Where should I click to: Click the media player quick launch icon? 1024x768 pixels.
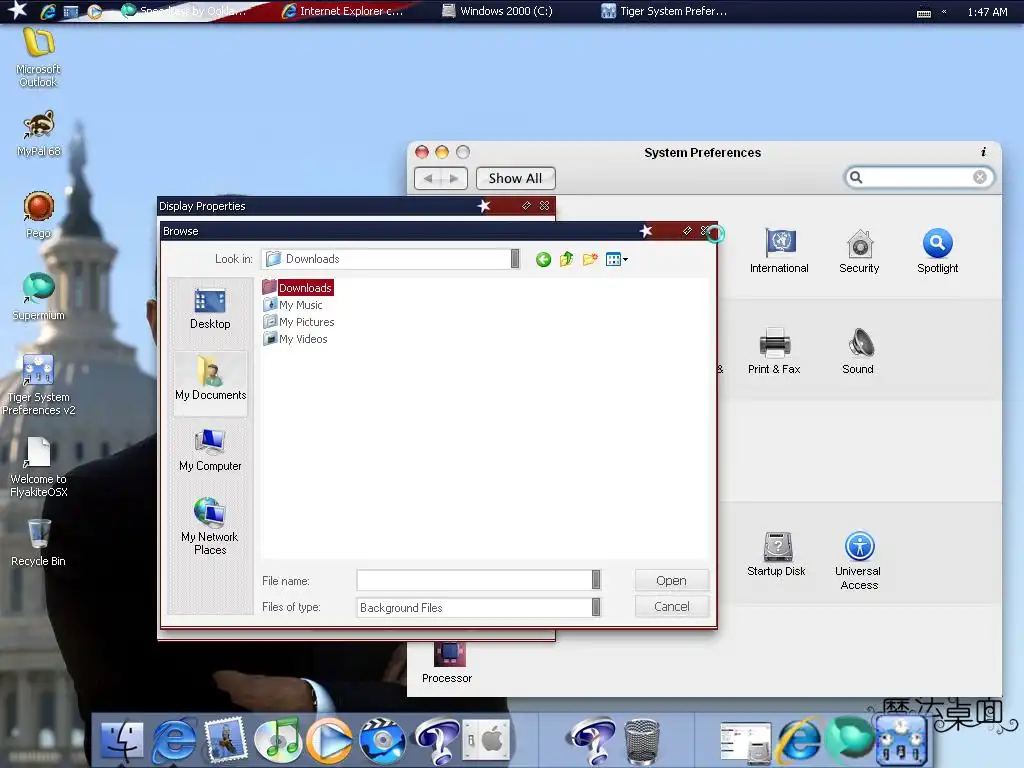coord(95,11)
